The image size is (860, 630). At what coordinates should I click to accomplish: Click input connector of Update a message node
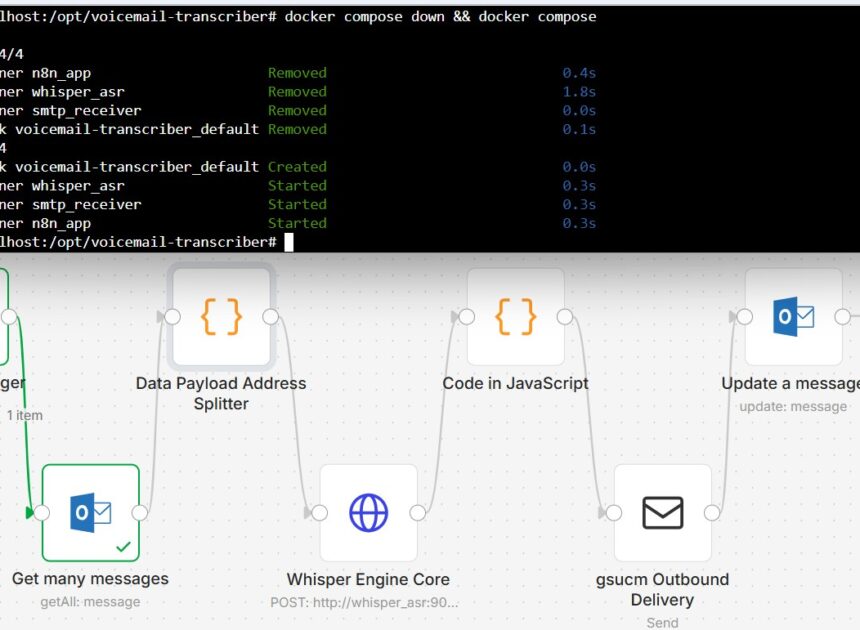pyautogui.click(x=745, y=316)
